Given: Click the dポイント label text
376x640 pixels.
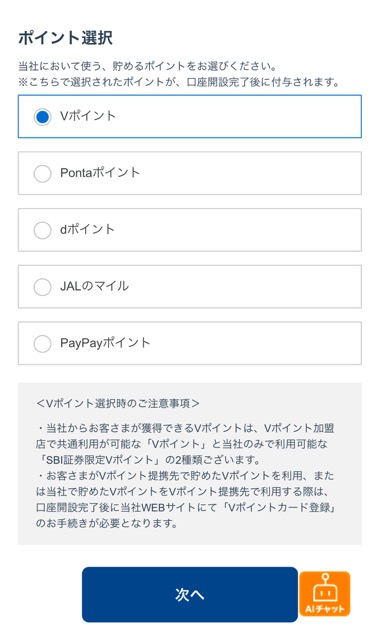Looking at the screenshot, I should coord(87,229).
